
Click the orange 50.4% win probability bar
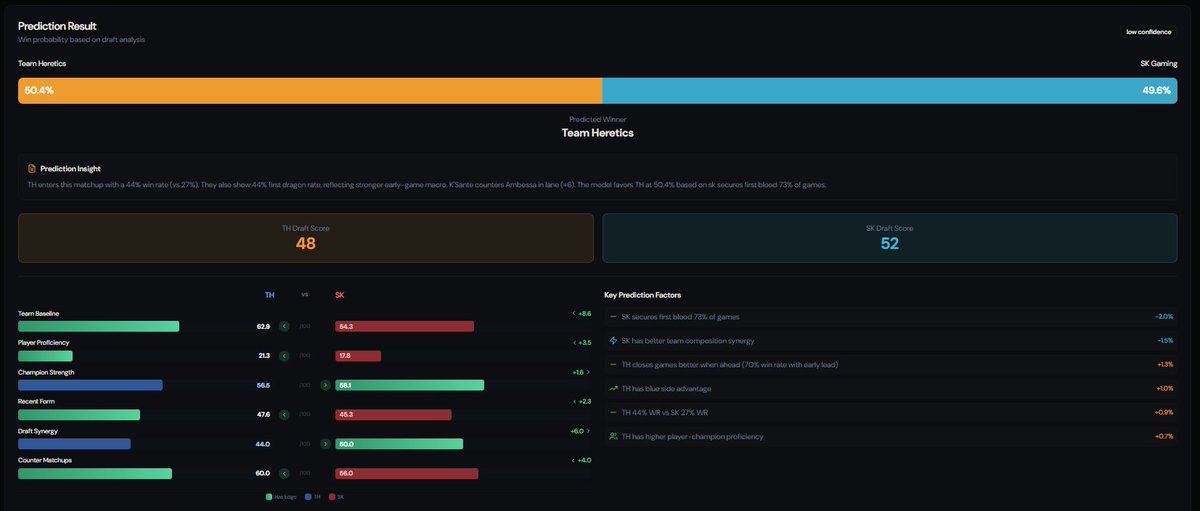(310, 90)
